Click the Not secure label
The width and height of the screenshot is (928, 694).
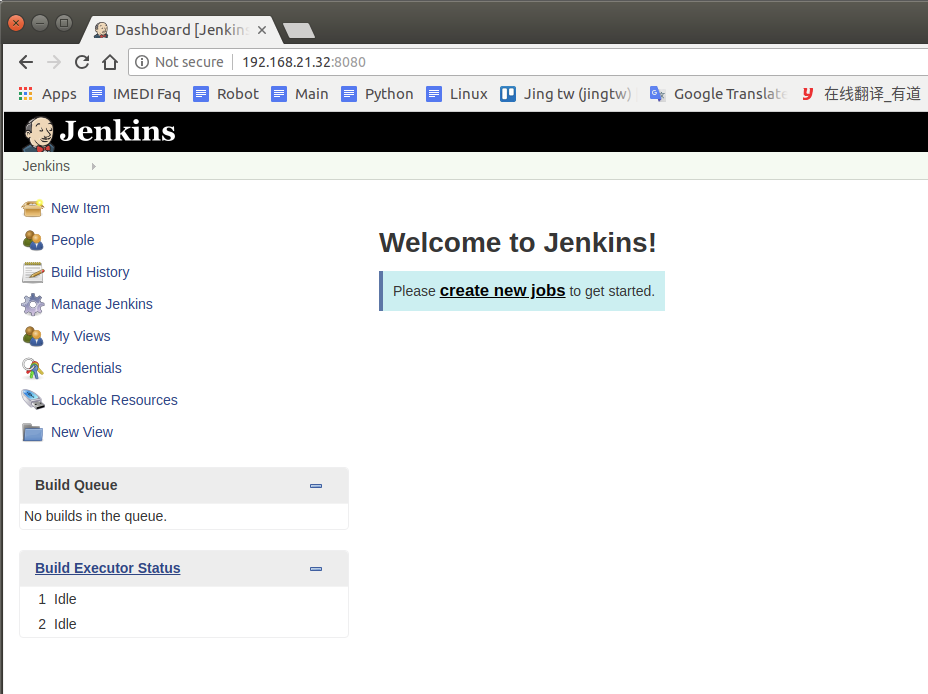tap(189, 62)
